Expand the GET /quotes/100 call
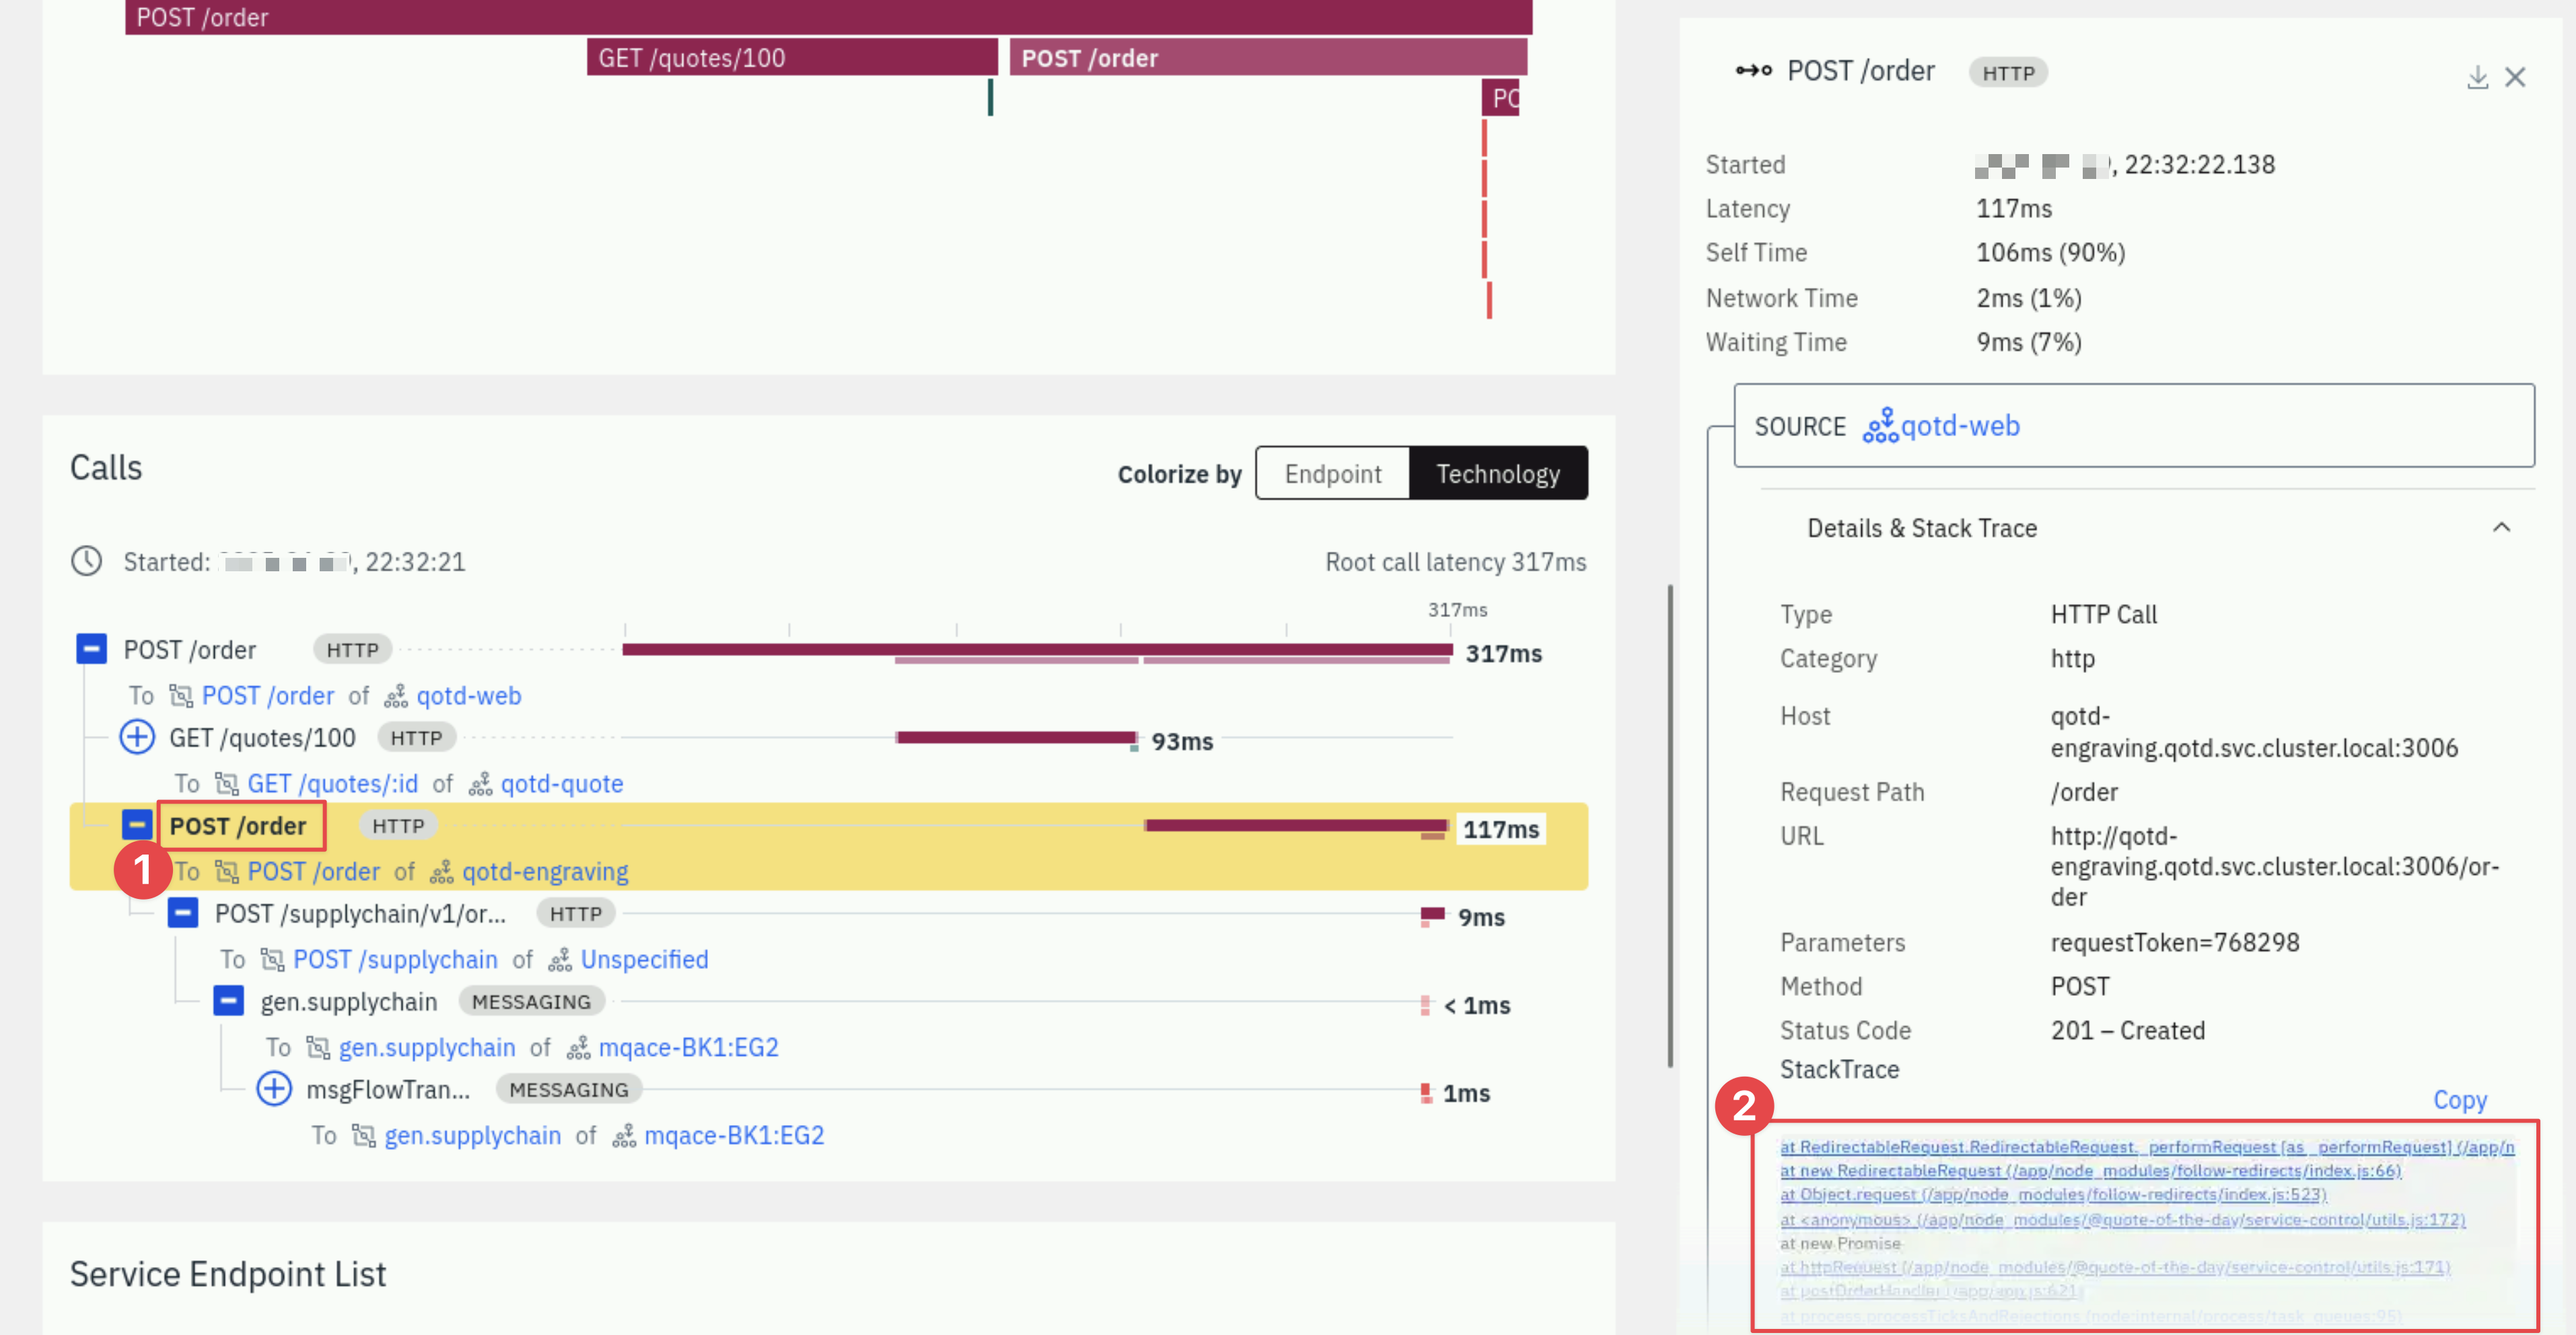The width and height of the screenshot is (2576, 1335). (137, 737)
